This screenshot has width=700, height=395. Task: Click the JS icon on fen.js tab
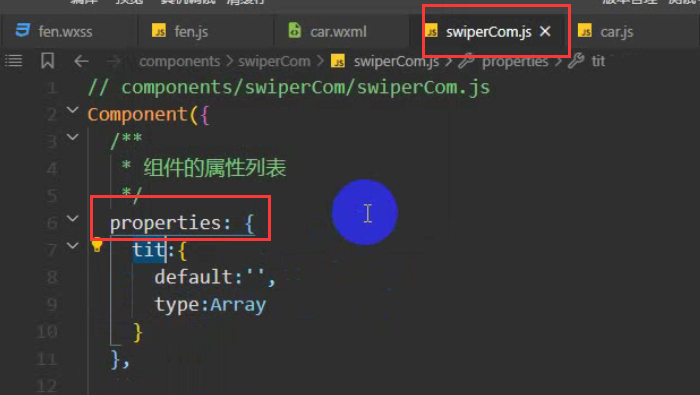coord(159,31)
